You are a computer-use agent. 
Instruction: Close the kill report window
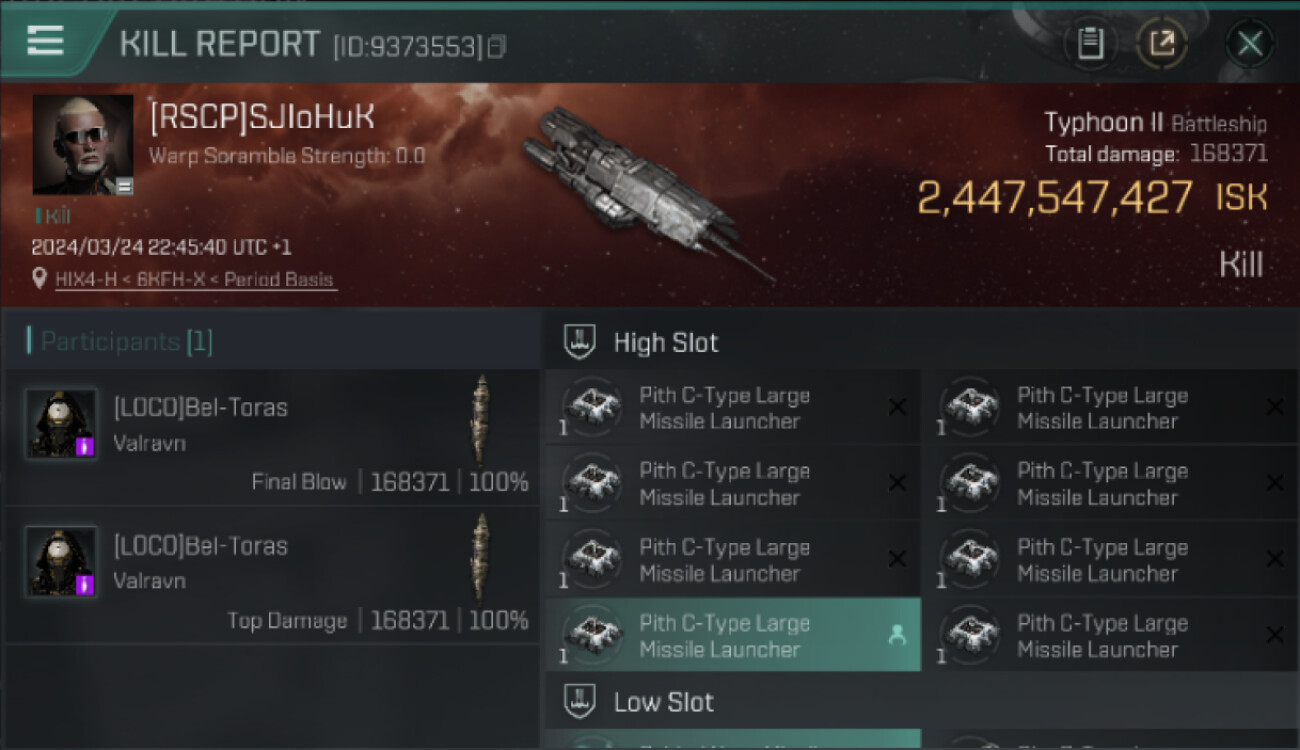click(1249, 43)
